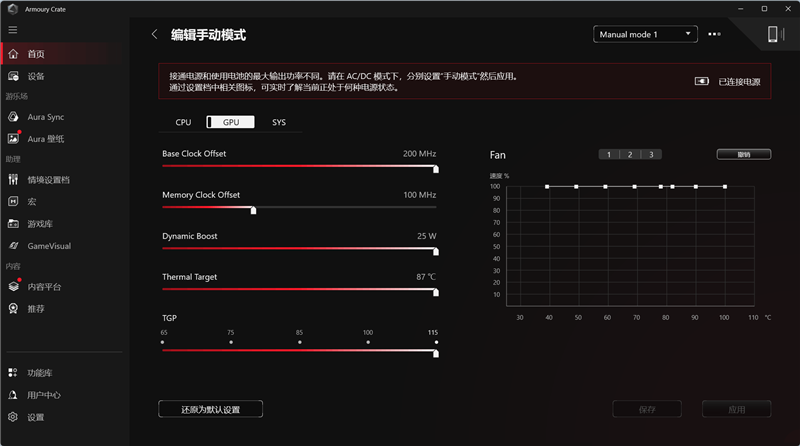
Task: Open the hamburger navigation menu
Action: point(13,30)
